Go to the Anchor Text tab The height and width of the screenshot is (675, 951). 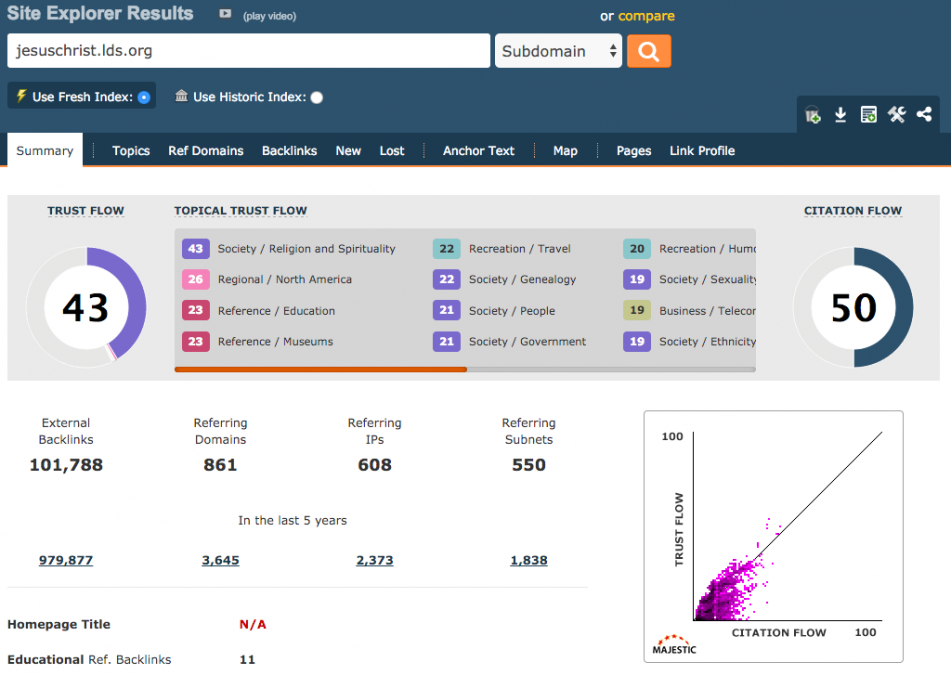click(x=479, y=150)
